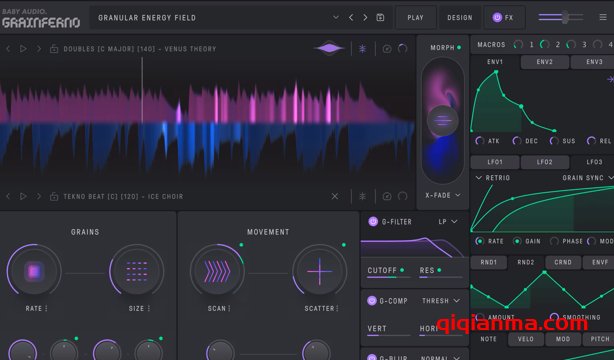Switch to the LFO1 tab
This screenshot has height=360, width=614.
tap(495, 162)
